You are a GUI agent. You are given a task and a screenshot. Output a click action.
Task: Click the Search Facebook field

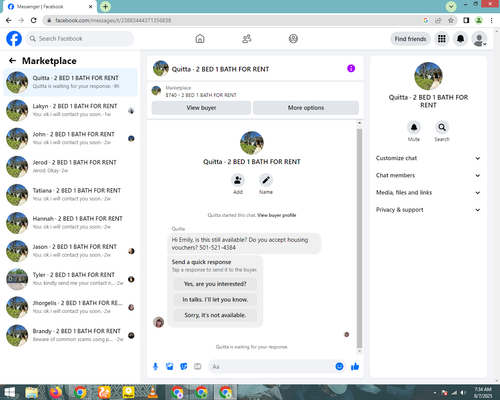(80, 39)
